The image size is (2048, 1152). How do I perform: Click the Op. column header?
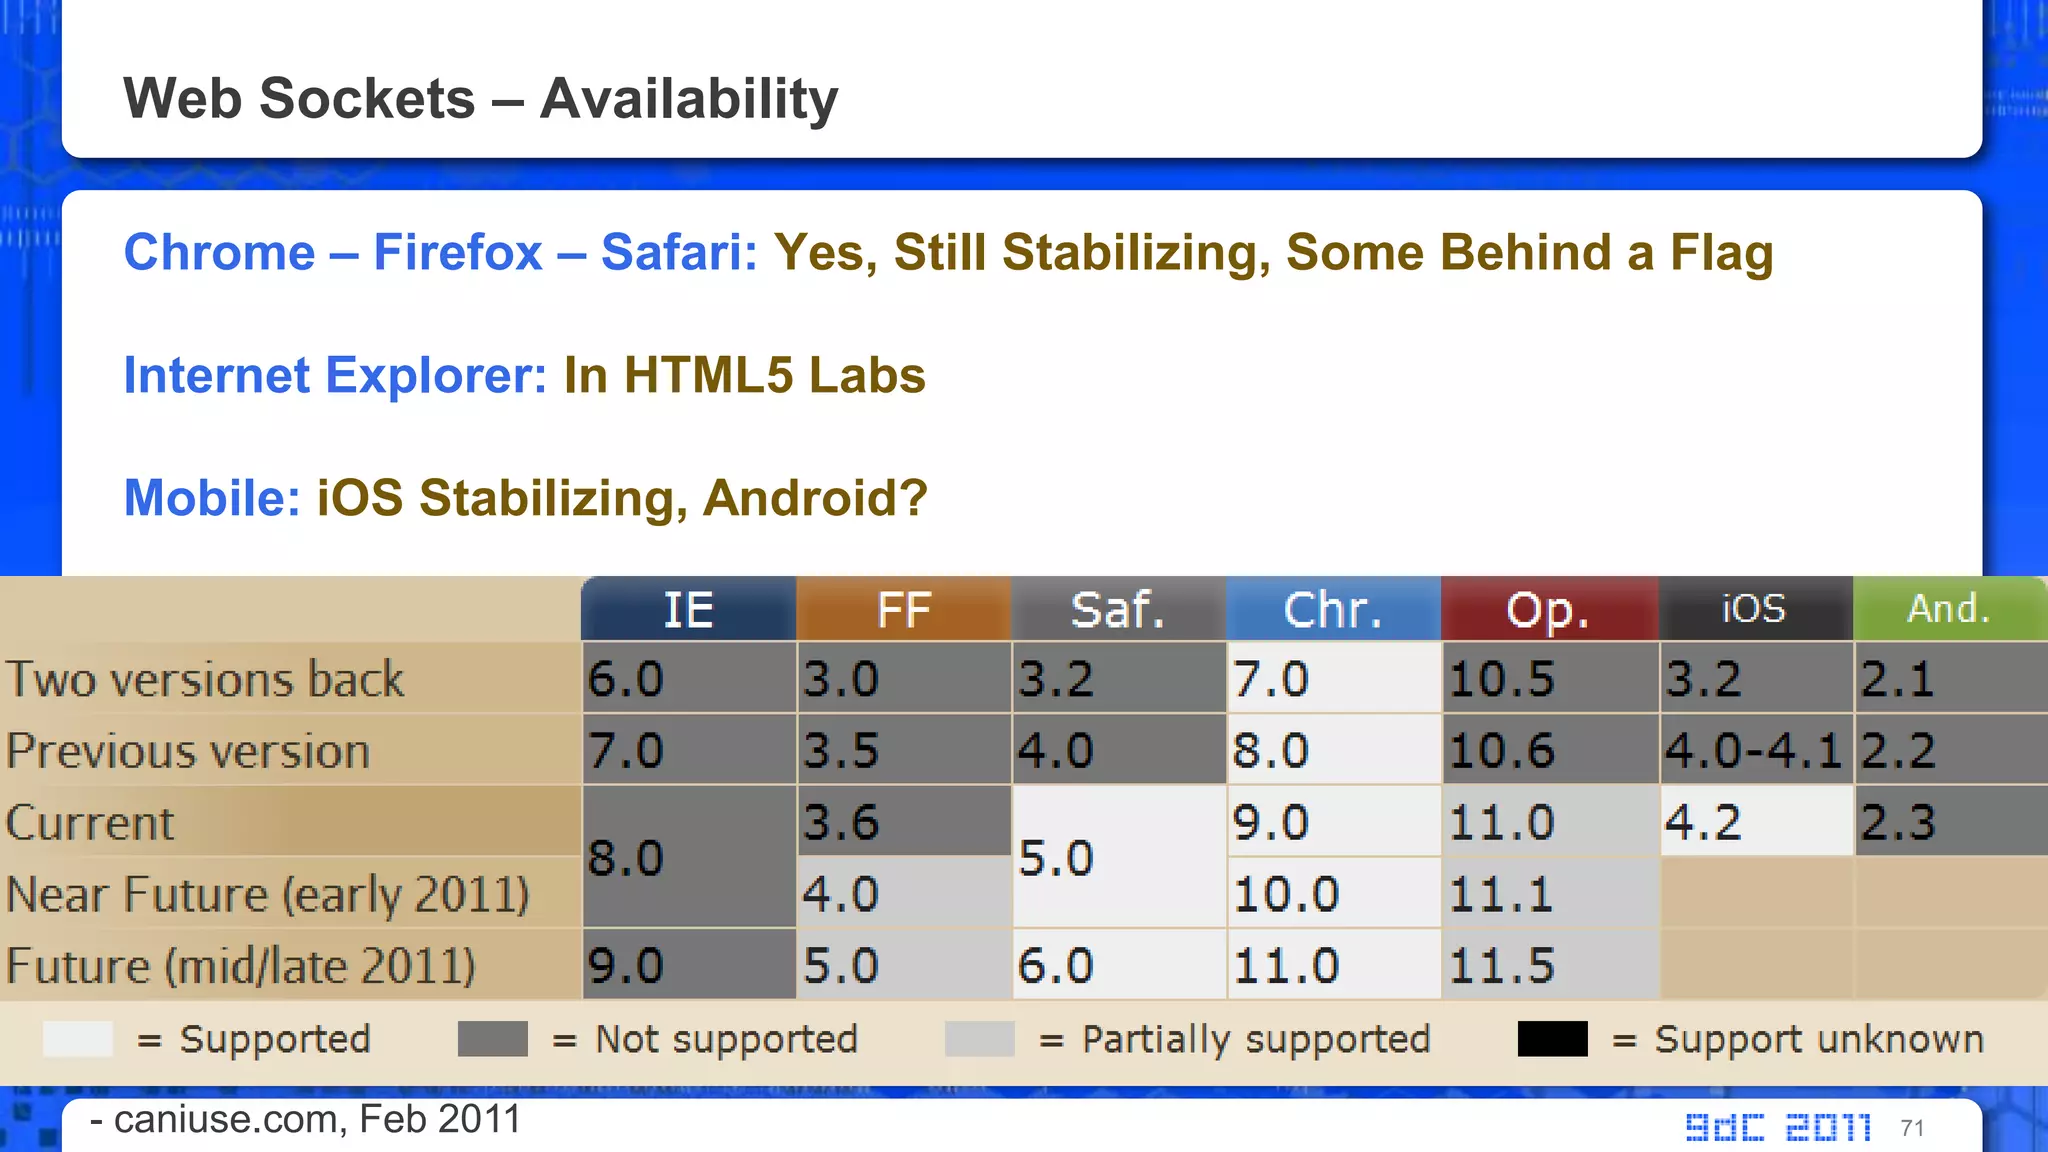coord(1548,609)
